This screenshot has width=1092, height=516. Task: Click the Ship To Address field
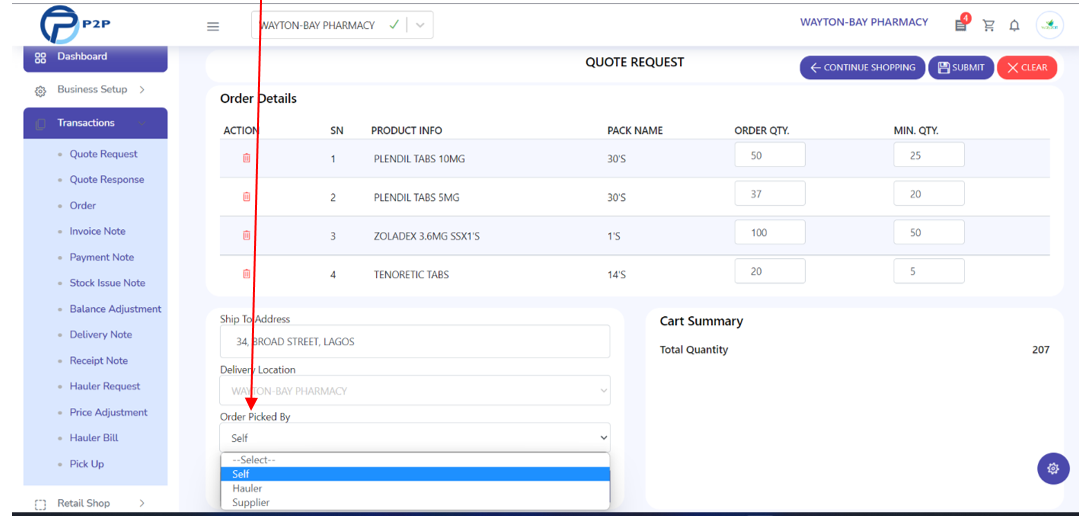click(415, 342)
